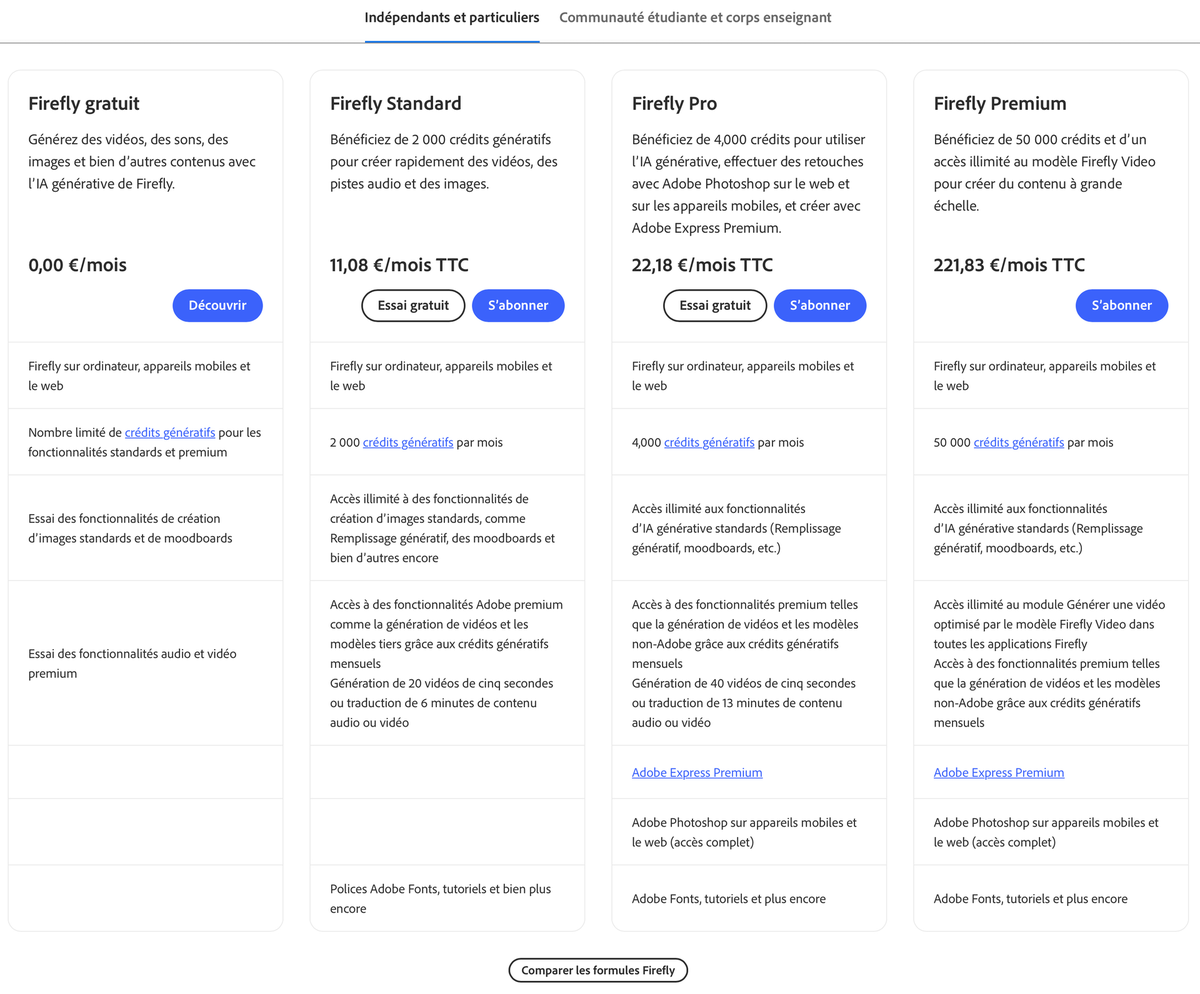
Task: Open Adobe Express Premium link in Firefly Pro
Action: (696, 772)
